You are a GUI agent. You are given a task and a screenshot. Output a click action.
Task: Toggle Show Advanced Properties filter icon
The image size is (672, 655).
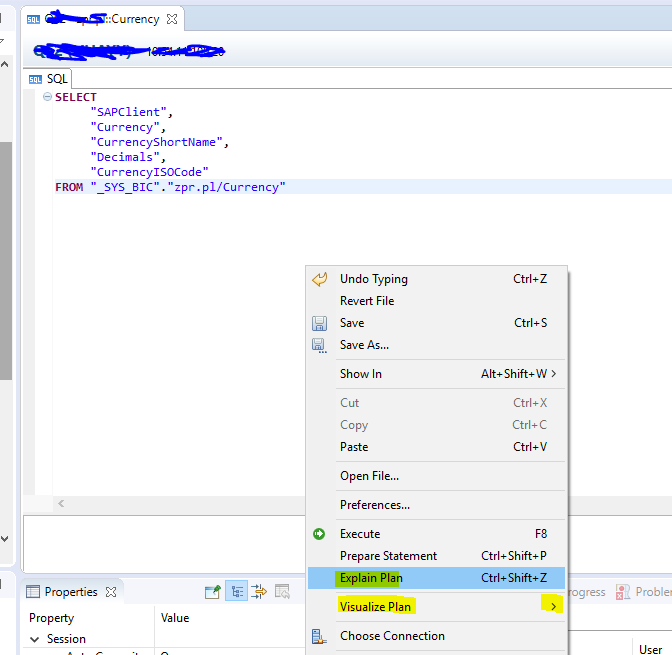[x=259, y=592]
